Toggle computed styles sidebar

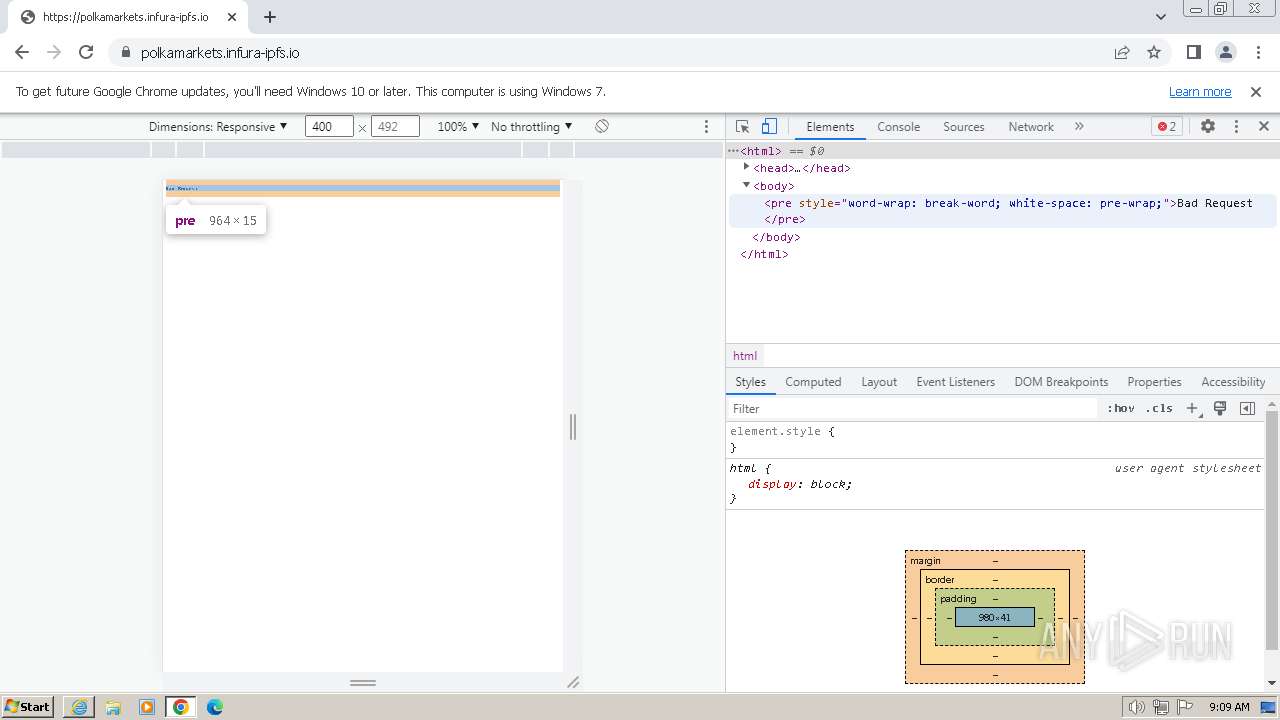click(x=1247, y=408)
